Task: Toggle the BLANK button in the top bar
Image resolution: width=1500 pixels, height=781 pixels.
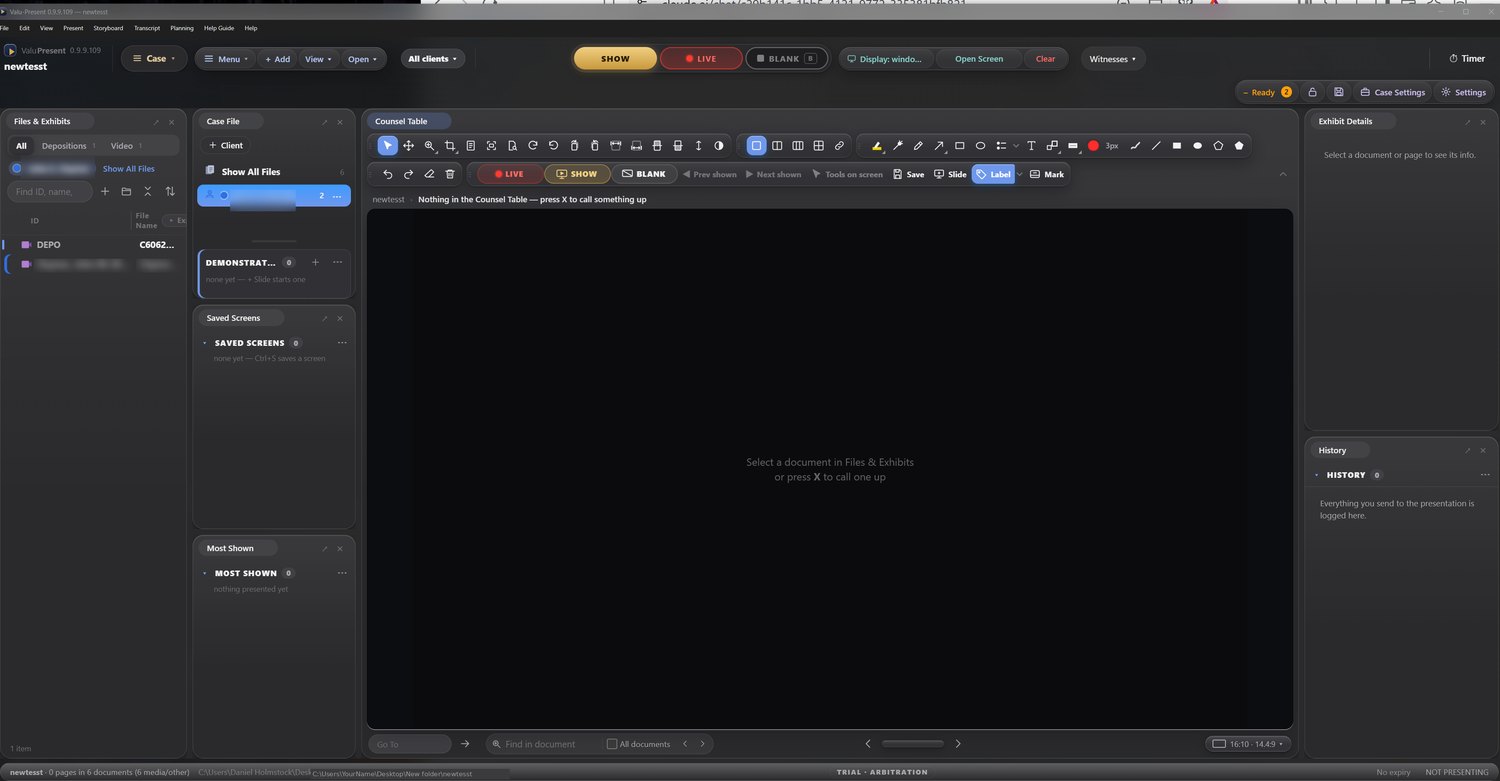Action: [786, 59]
